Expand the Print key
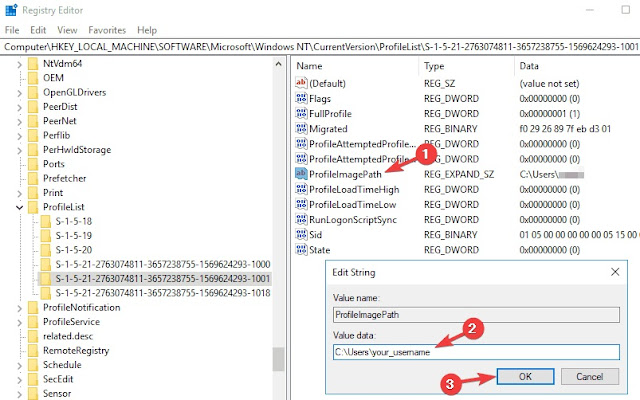 (19, 193)
